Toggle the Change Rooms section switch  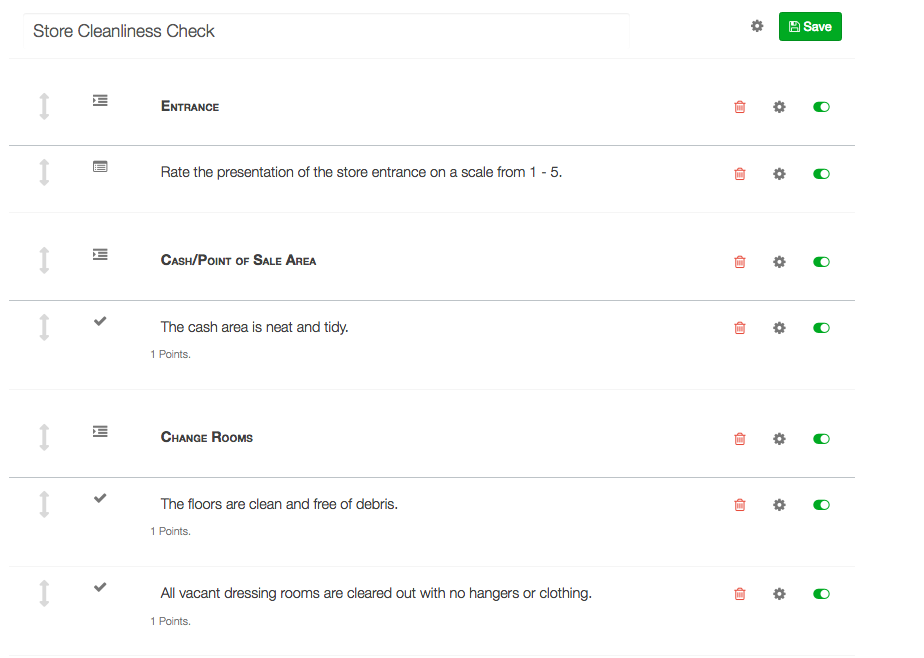[x=821, y=439]
